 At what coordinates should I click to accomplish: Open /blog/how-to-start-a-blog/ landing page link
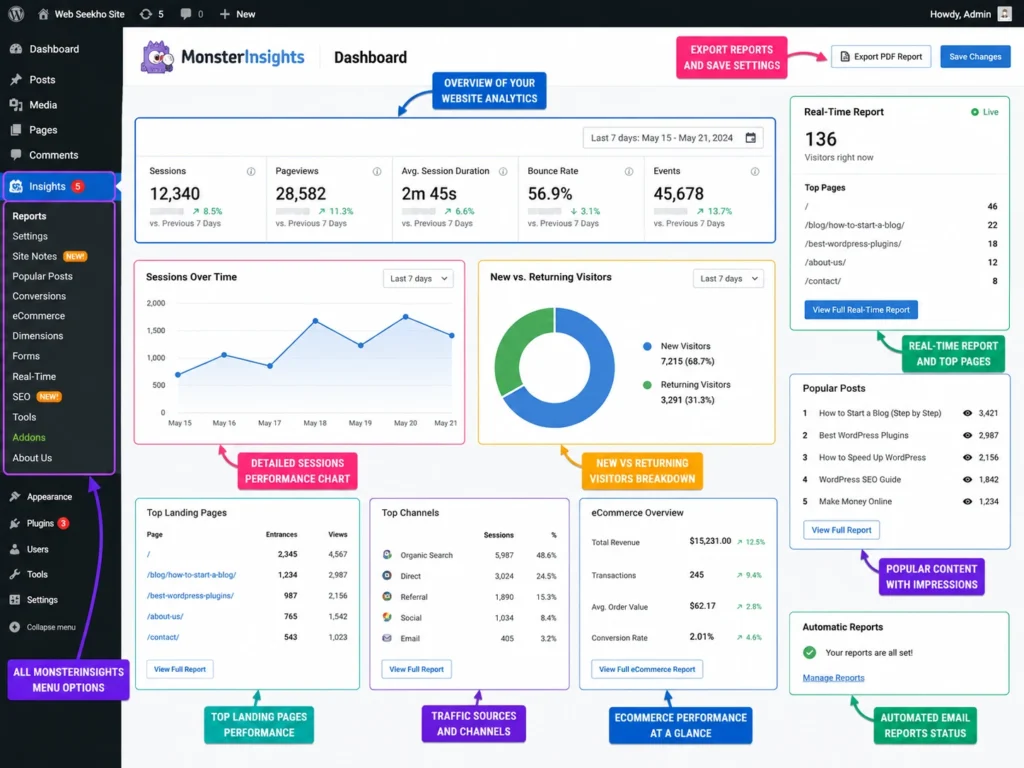[x=191, y=575]
